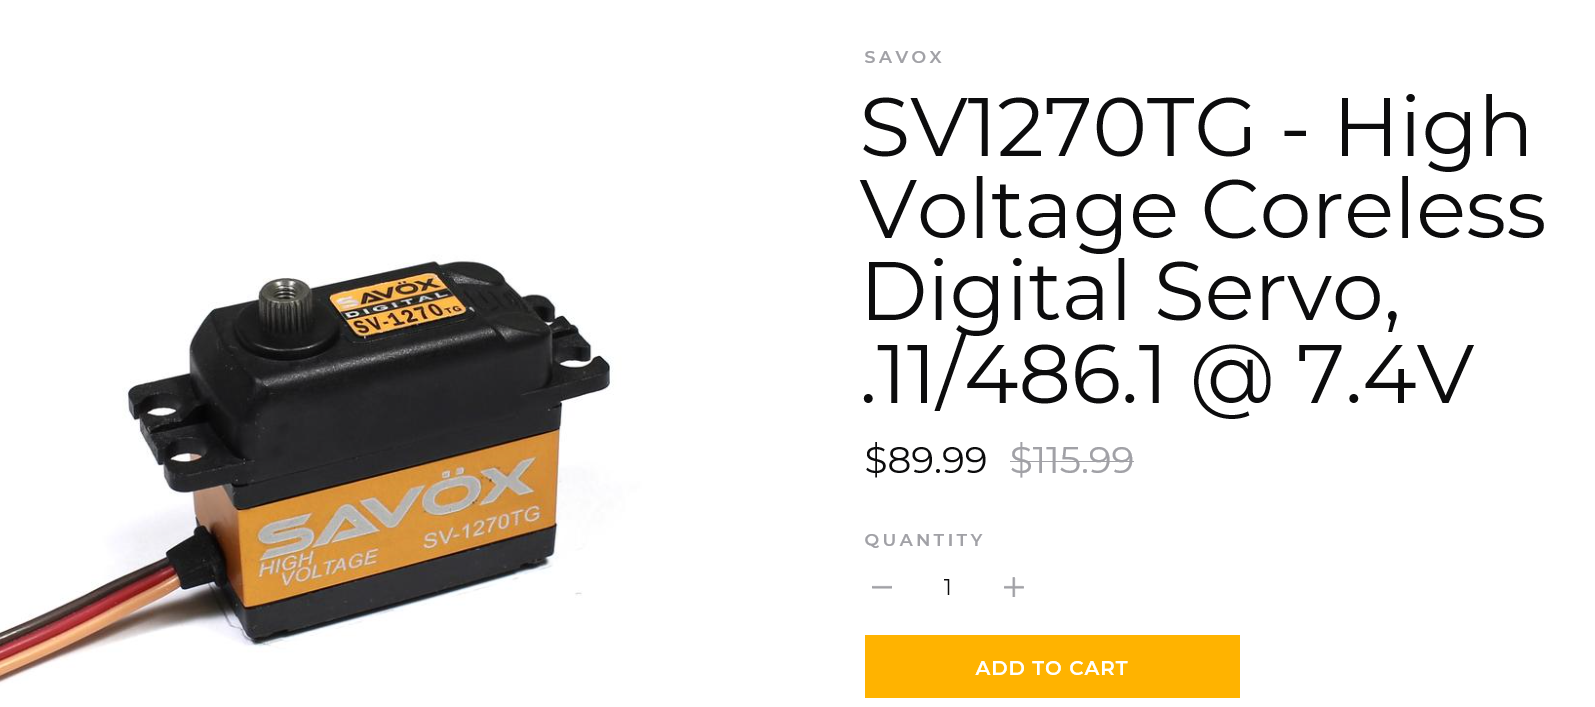The width and height of the screenshot is (1595, 707).
Task: Click the SV1270TG product title
Action: click(x=1204, y=250)
